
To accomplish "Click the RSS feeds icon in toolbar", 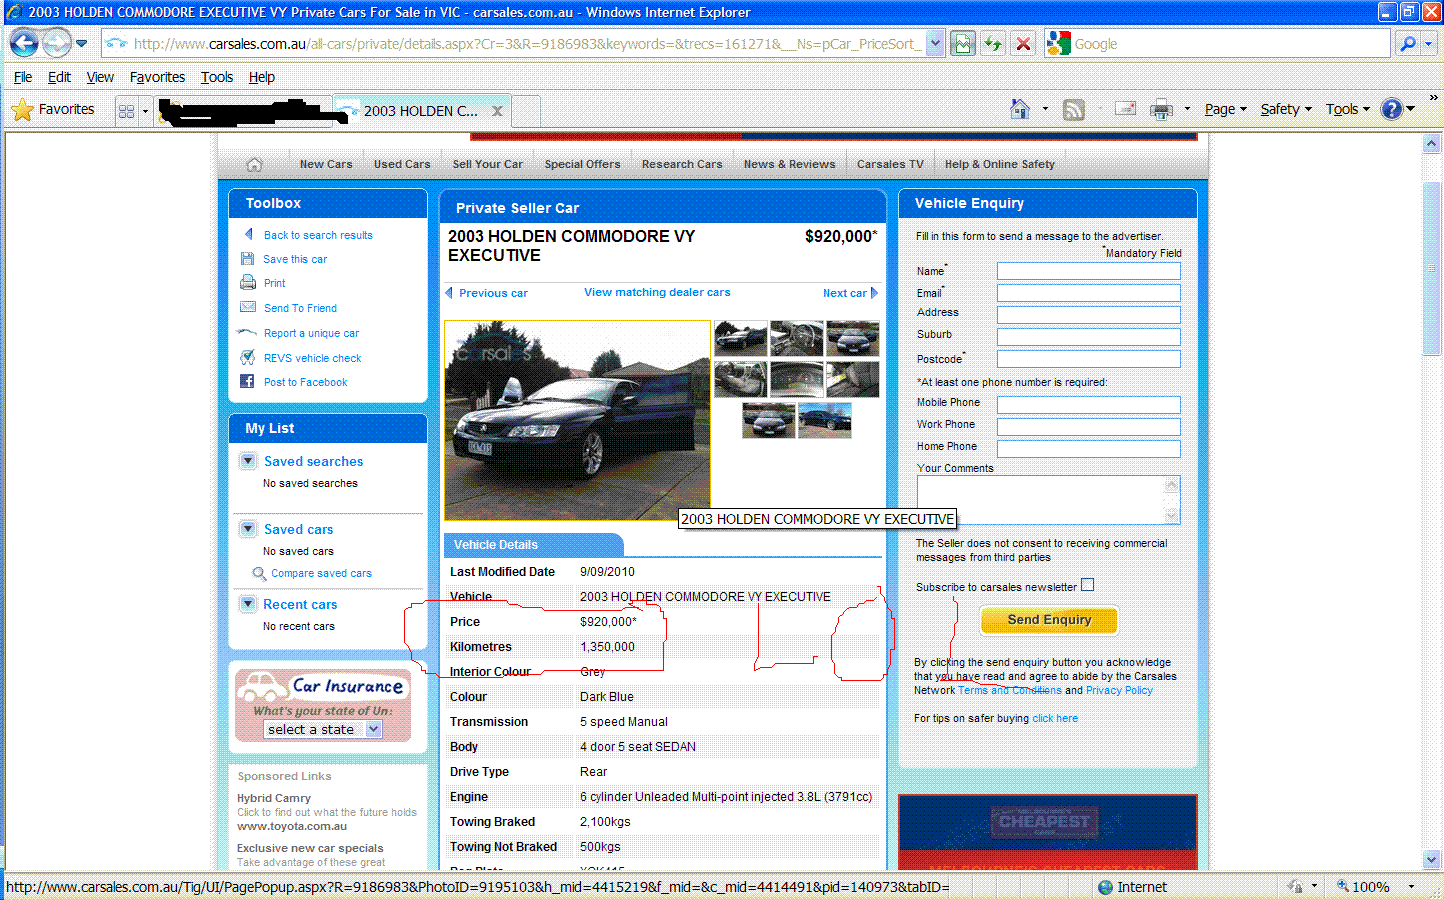I will pos(1073,110).
